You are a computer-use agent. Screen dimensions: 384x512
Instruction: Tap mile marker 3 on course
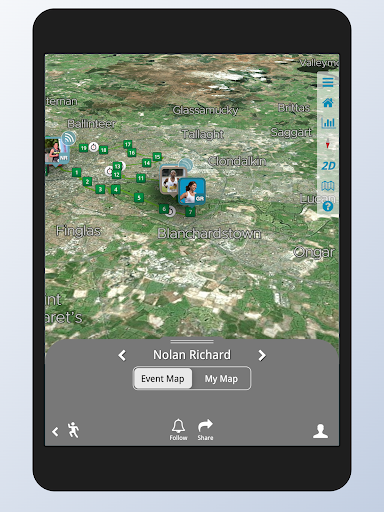(x=100, y=189)
